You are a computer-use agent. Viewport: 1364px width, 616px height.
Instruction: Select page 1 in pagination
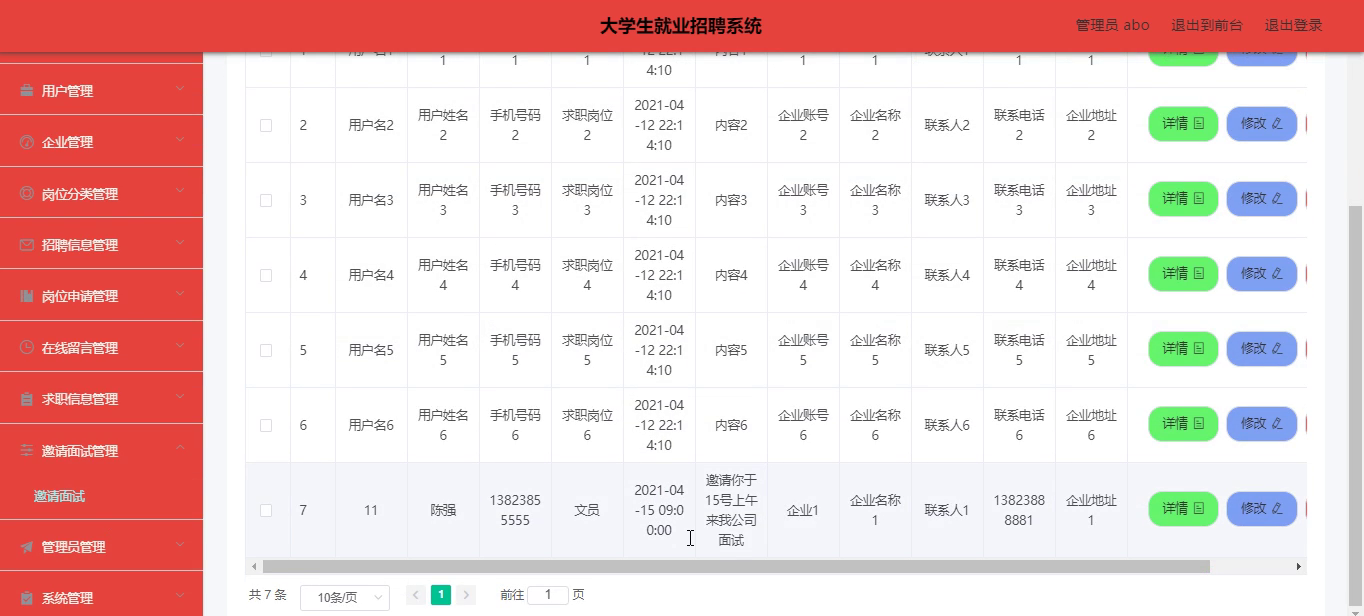click(441, 595)
